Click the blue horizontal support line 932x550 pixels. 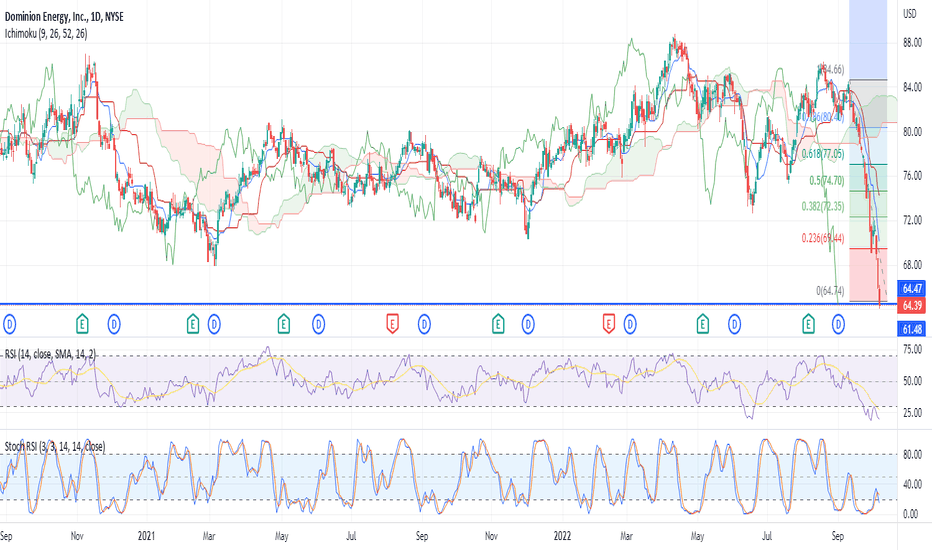pyautogui.click(x=447, y=304)
